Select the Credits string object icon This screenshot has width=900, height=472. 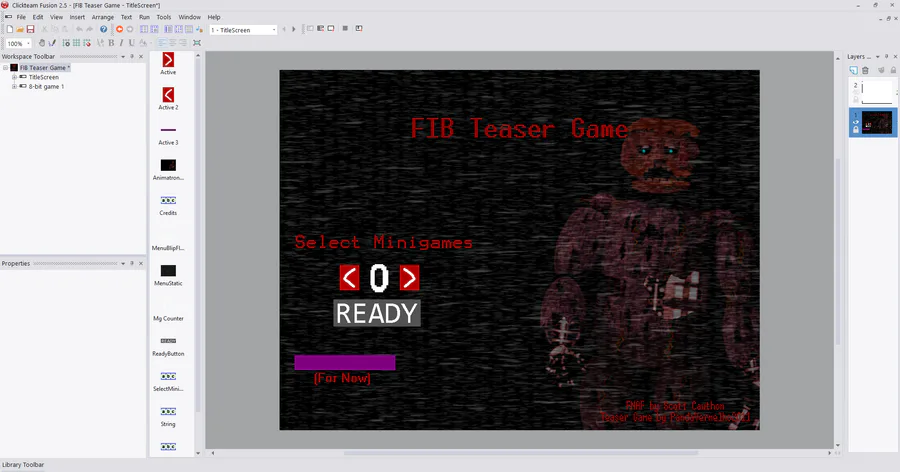pyautogui.click(x=168, y=200)
